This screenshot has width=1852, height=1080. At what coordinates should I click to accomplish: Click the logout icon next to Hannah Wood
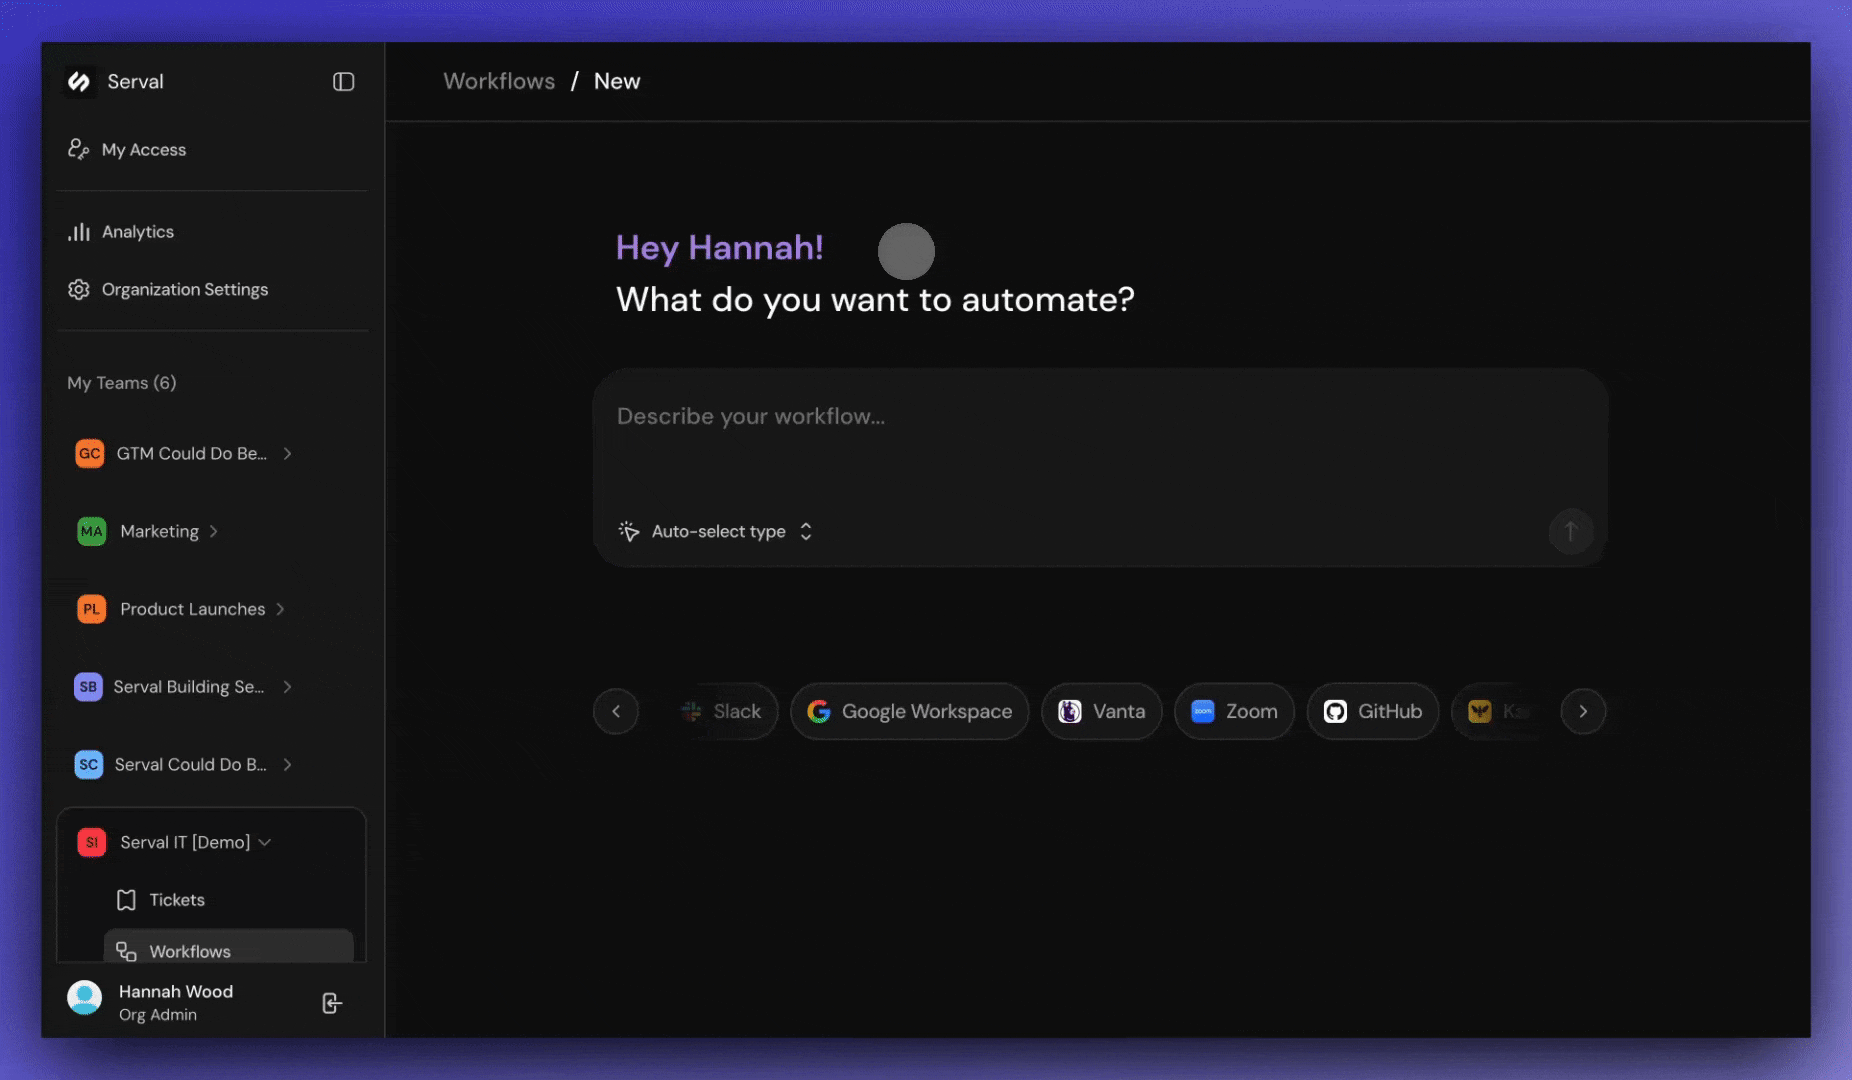click(x=331, y=1002)
